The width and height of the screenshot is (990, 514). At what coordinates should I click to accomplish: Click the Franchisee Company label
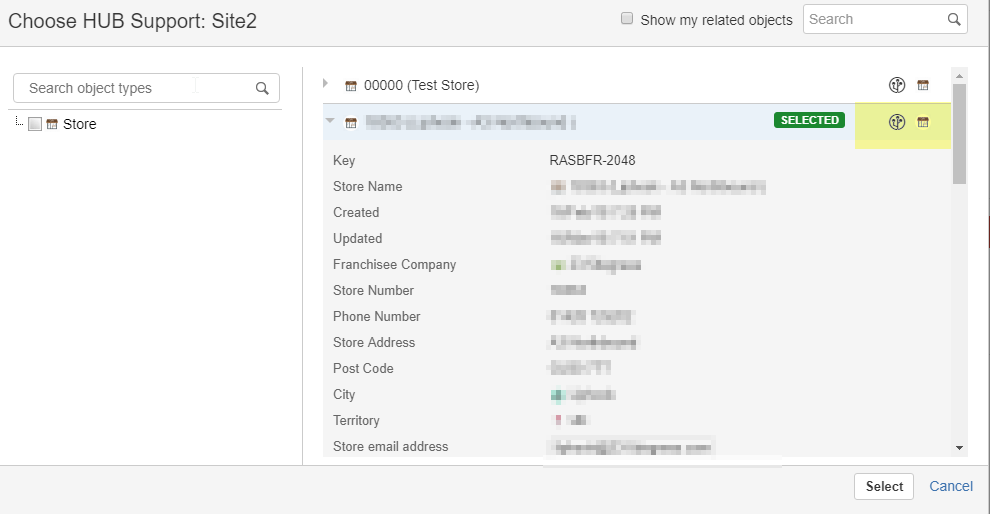point(395,265)
